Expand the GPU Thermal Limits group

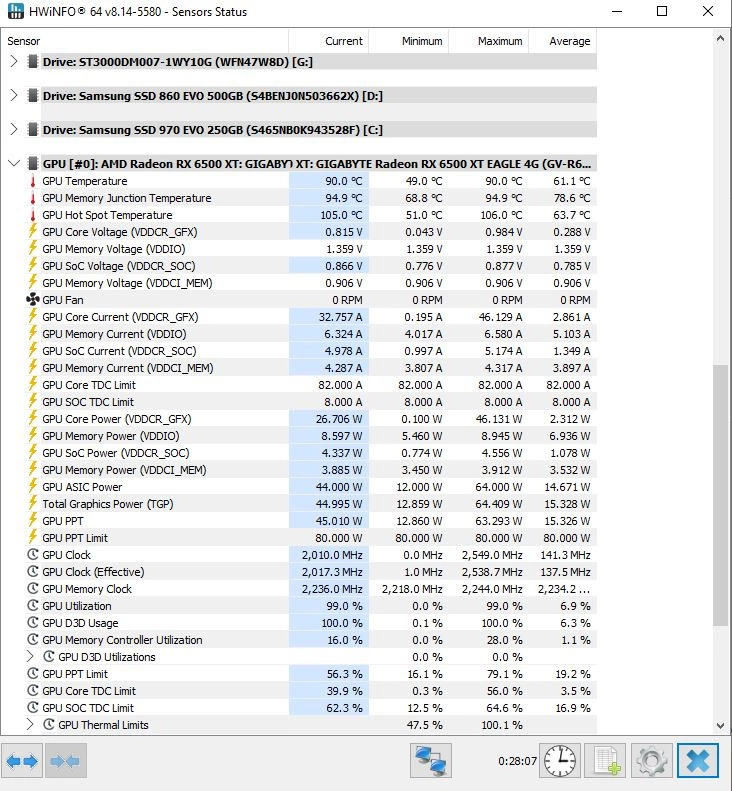click(30, 725)
